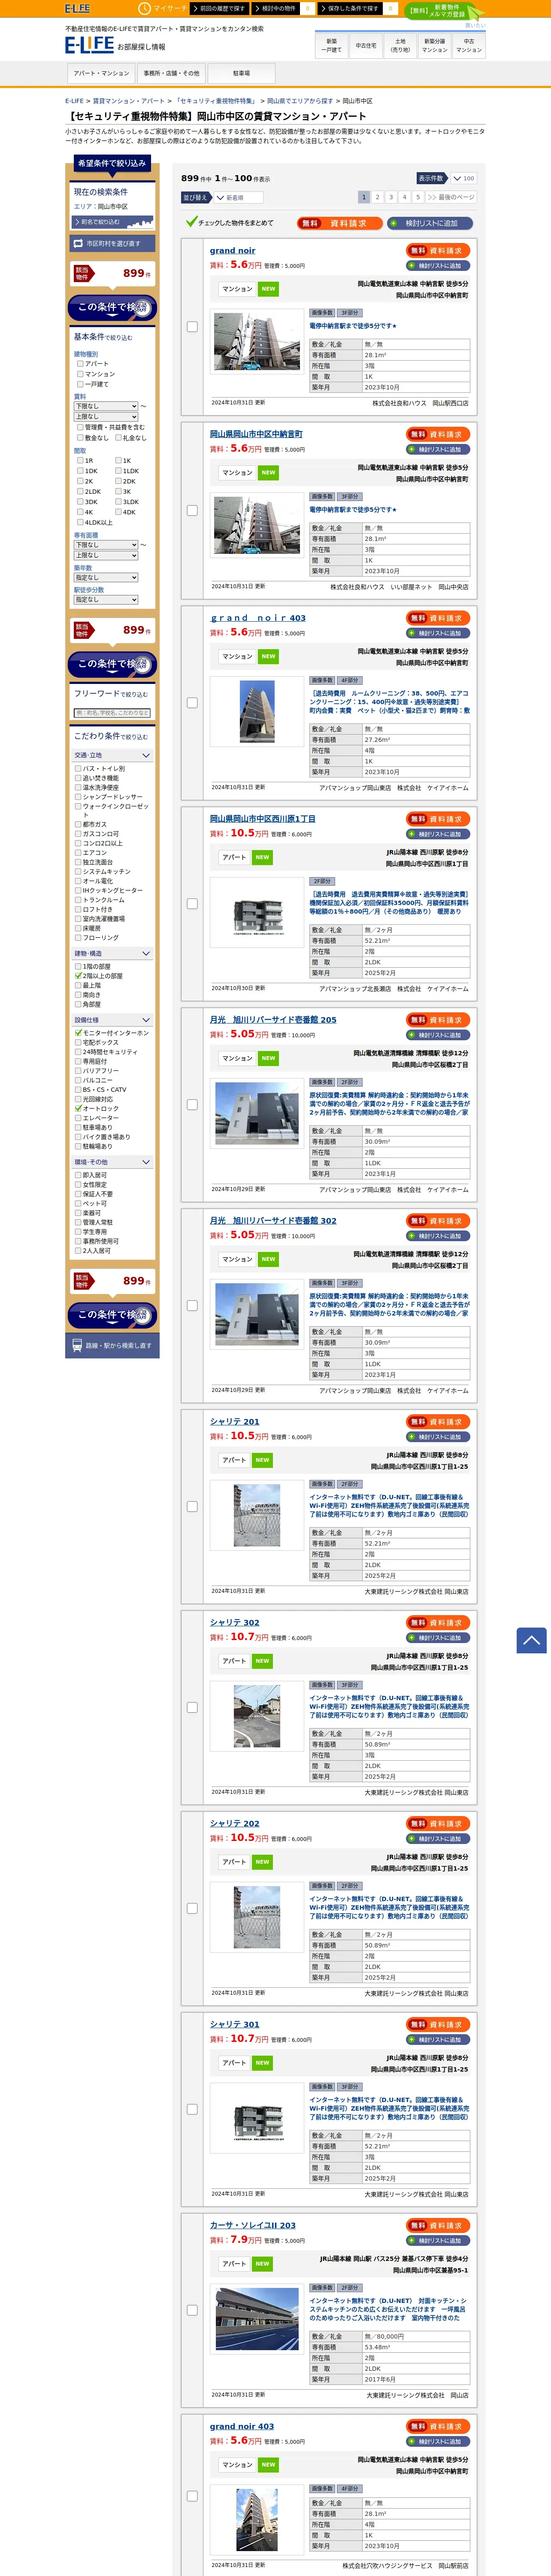Click the magnifier search button above 路線・駅から検索し直す
Image resolution: width=551 pixels, height=2576 pixels.
(112, 1314)
